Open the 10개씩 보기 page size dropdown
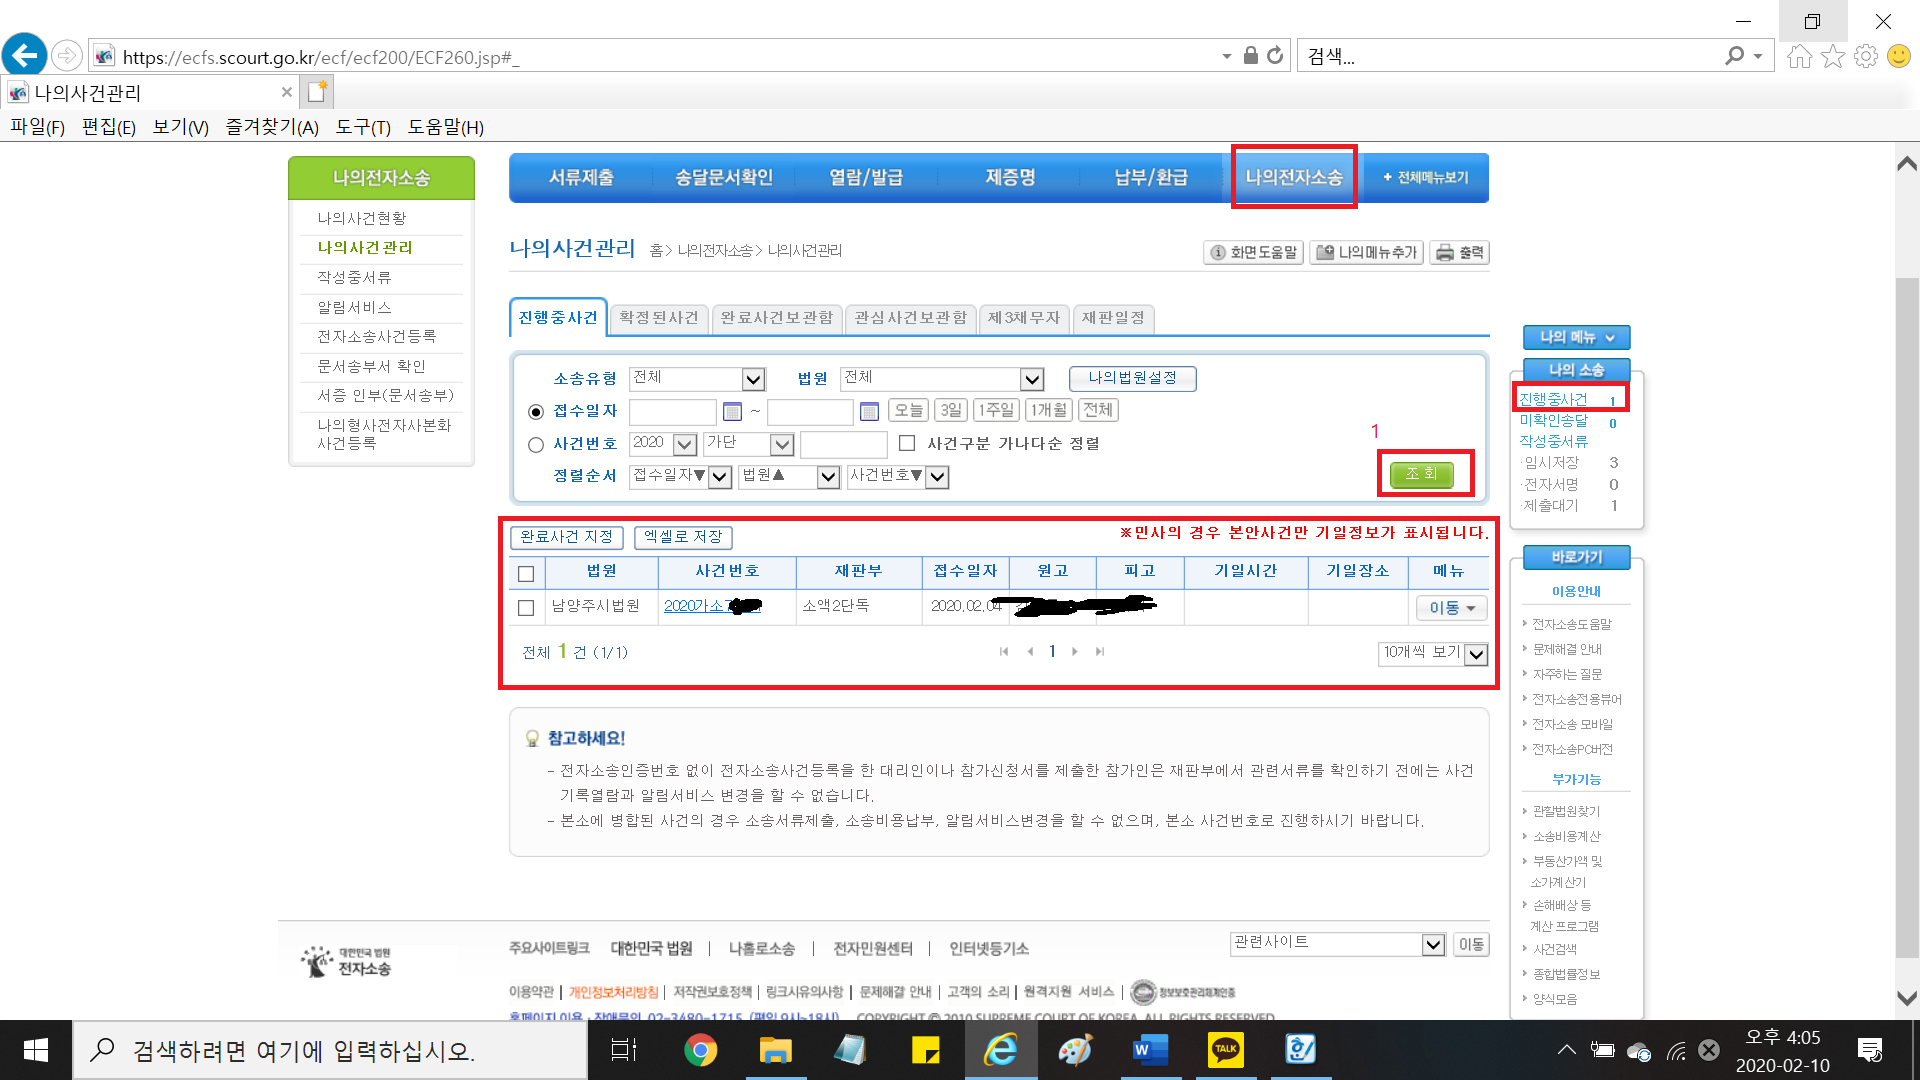This screenshot has height=1080, width=1920. coord(1476,654)
